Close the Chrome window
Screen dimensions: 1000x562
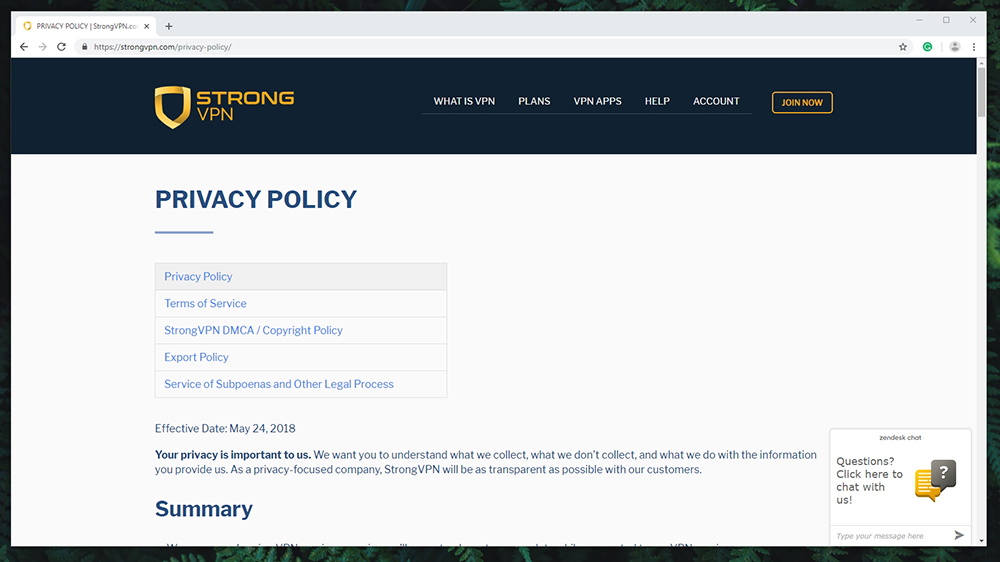[x=973, y=20]
